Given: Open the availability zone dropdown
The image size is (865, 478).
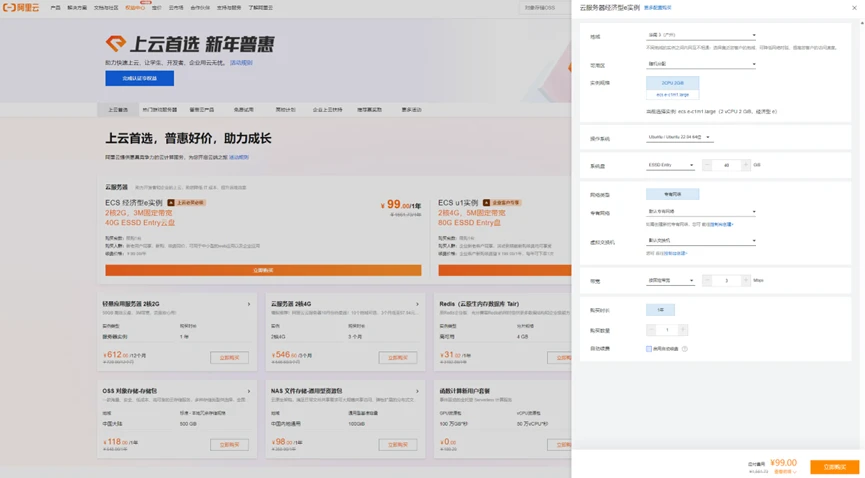Looking at the screenshot, I should (x=701, y=64).
